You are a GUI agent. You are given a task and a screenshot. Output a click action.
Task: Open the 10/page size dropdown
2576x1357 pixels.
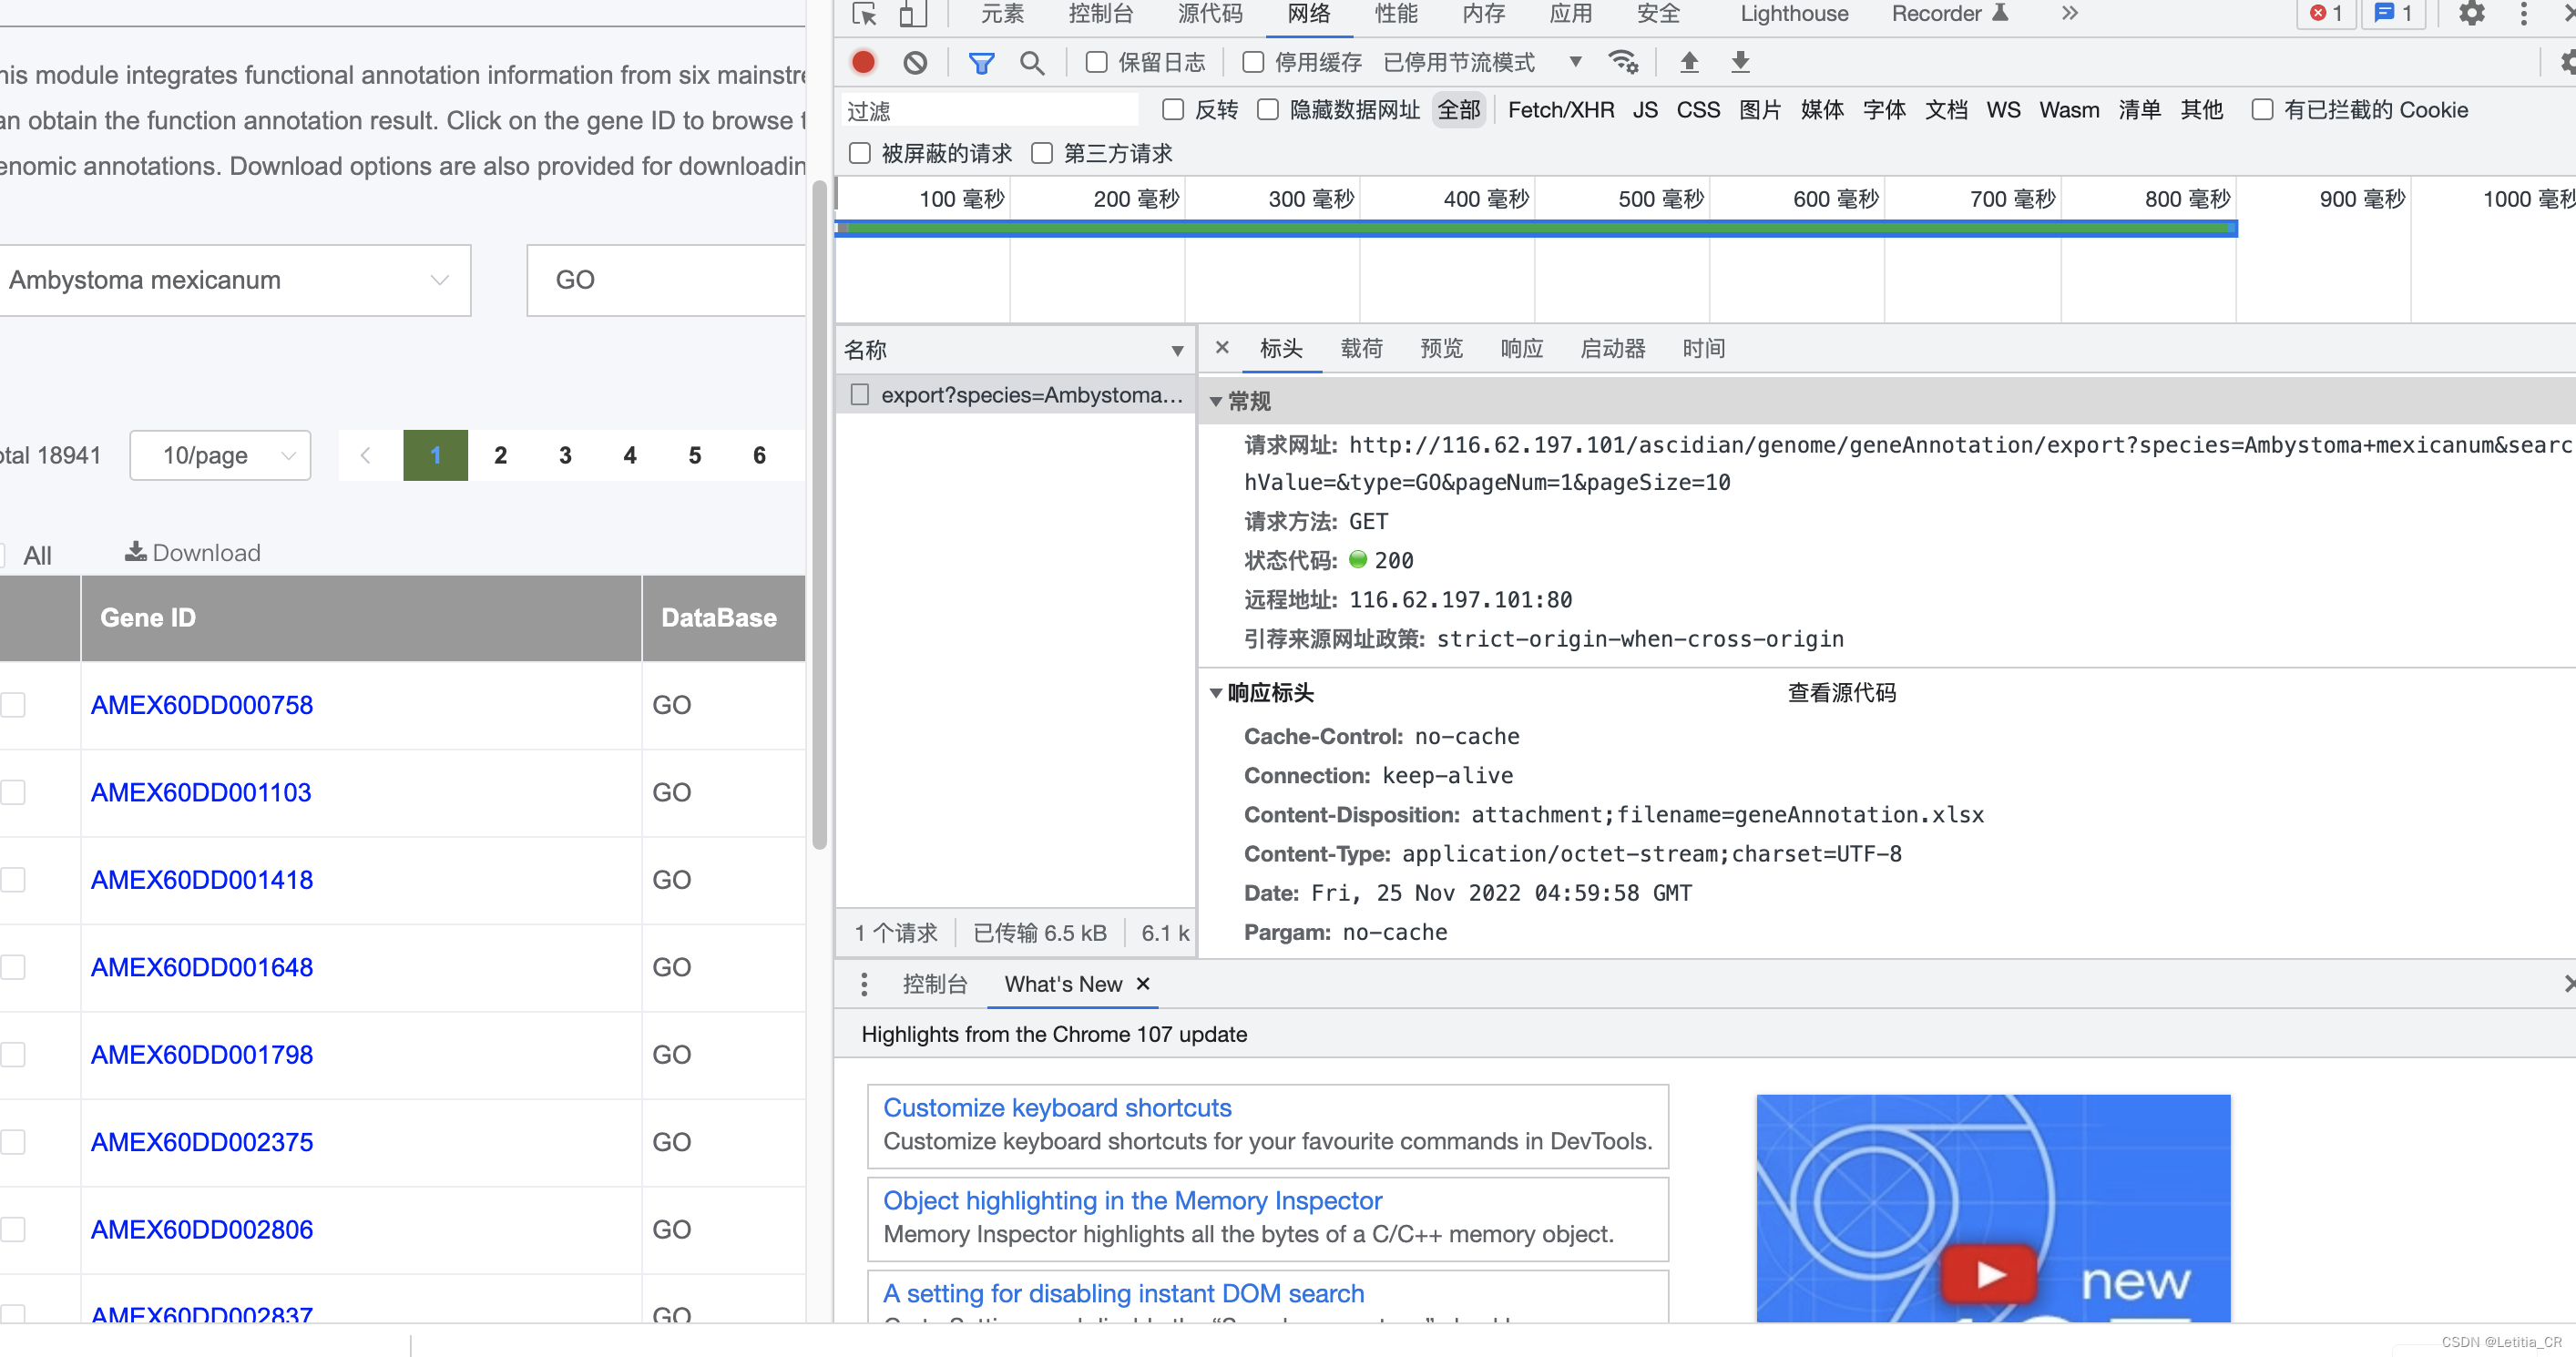pos(220,456)
